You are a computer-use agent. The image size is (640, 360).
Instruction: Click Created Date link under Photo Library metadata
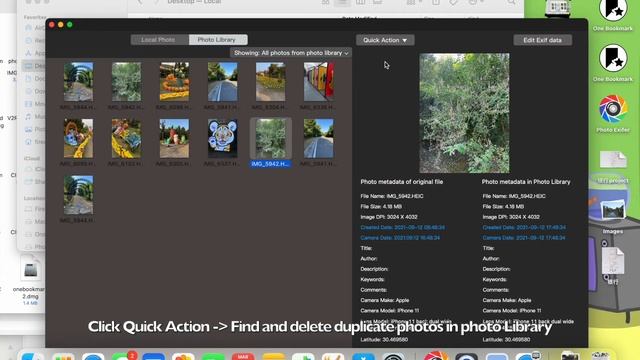click(524, 227)
